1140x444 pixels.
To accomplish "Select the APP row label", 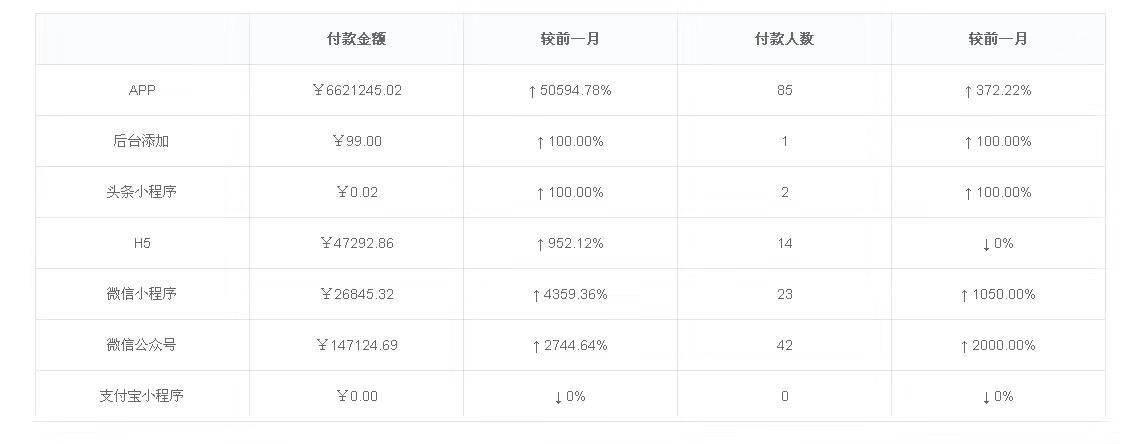I will pos(142,90).
